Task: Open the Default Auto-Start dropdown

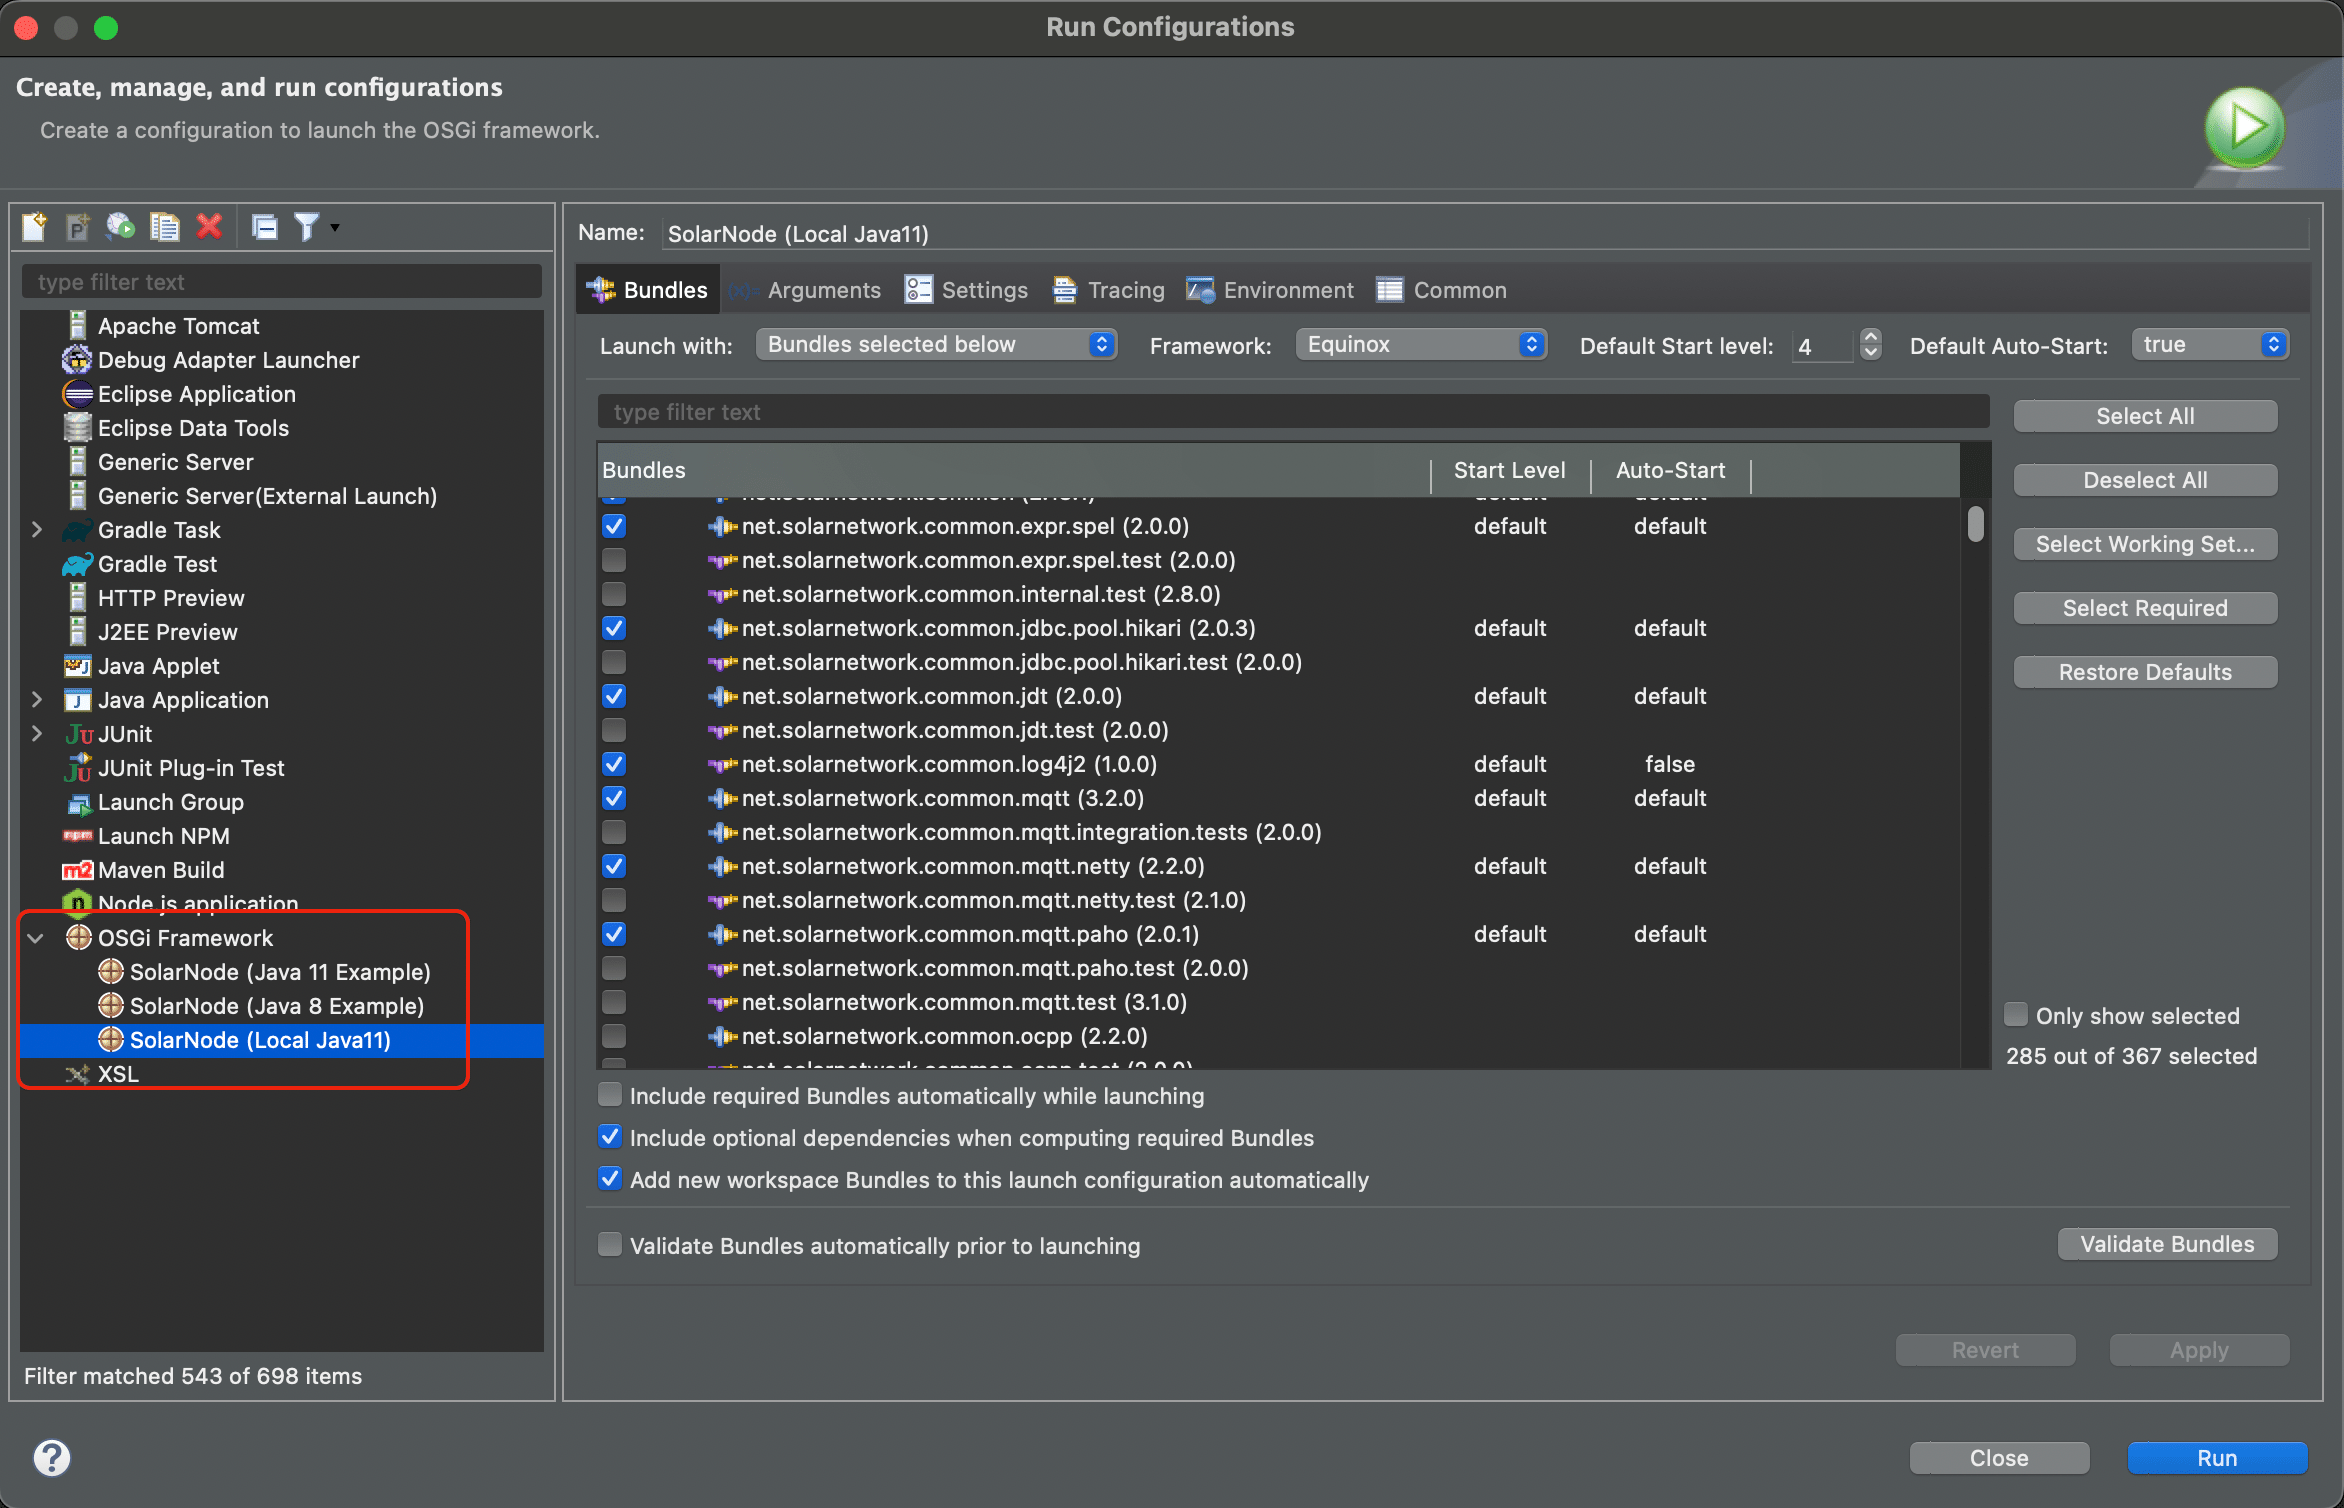Action: pos(2210,344)
